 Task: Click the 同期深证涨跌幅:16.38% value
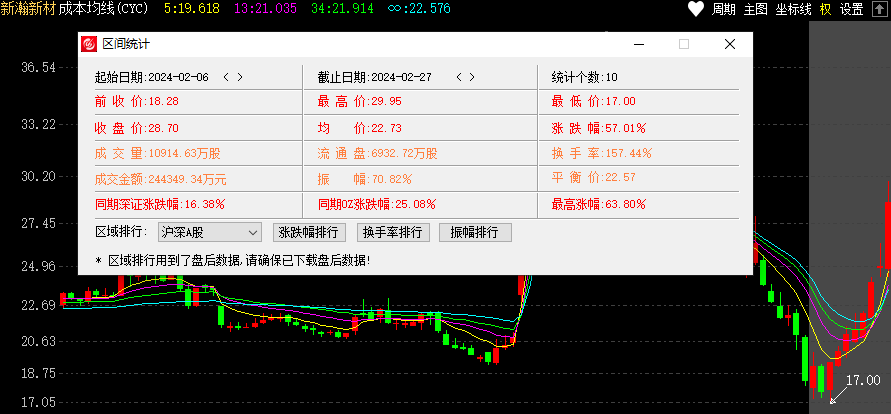pyautogui.click(x=160, y=204)
